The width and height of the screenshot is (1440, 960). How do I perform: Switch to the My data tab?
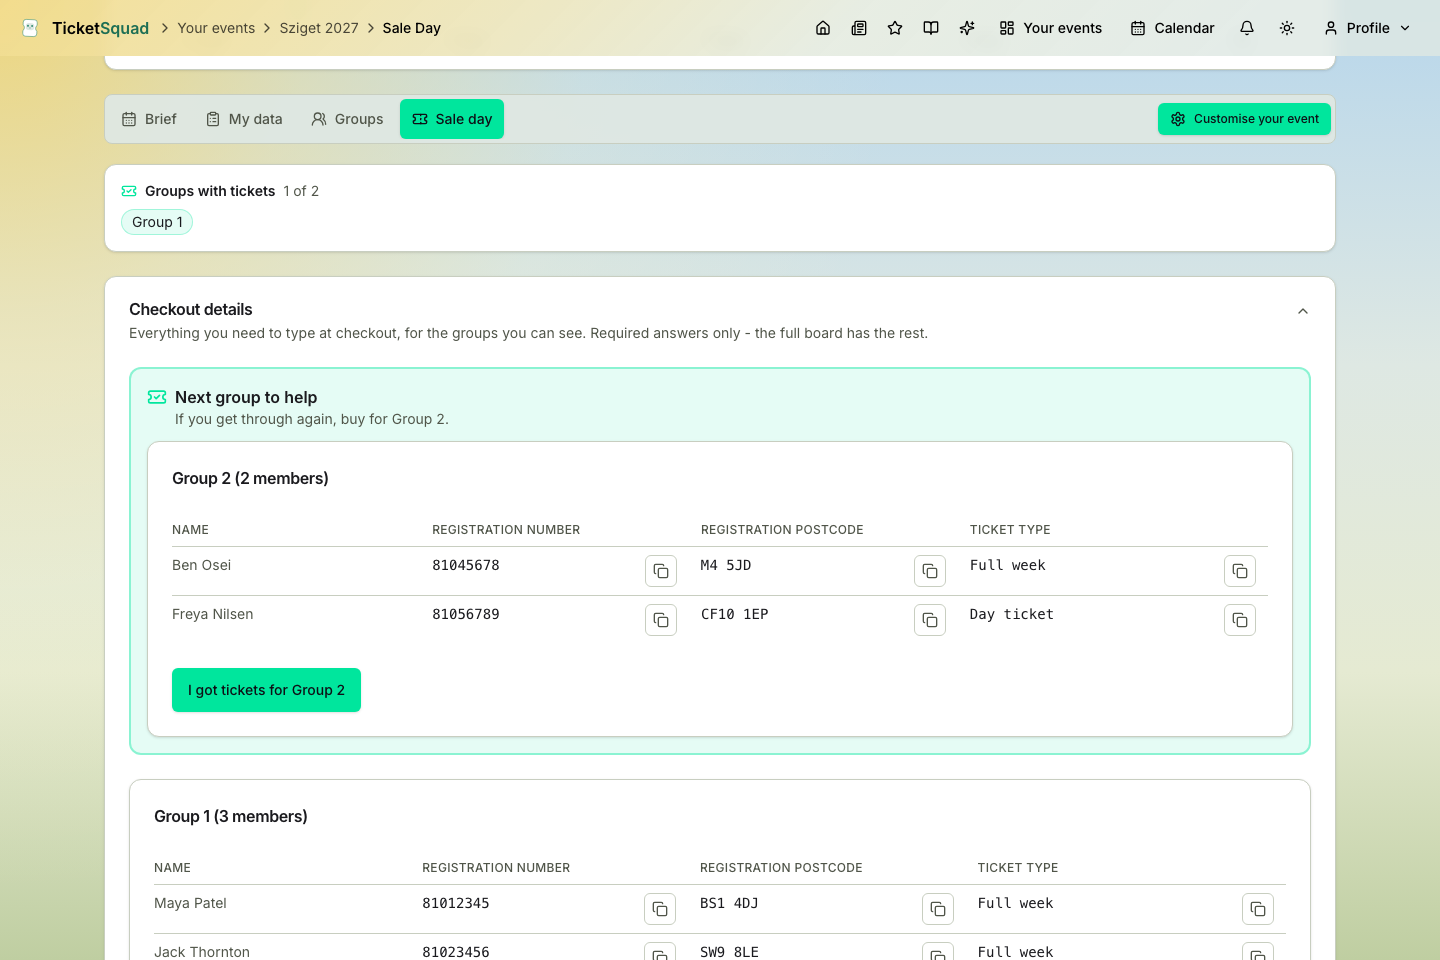coord(244,119)
